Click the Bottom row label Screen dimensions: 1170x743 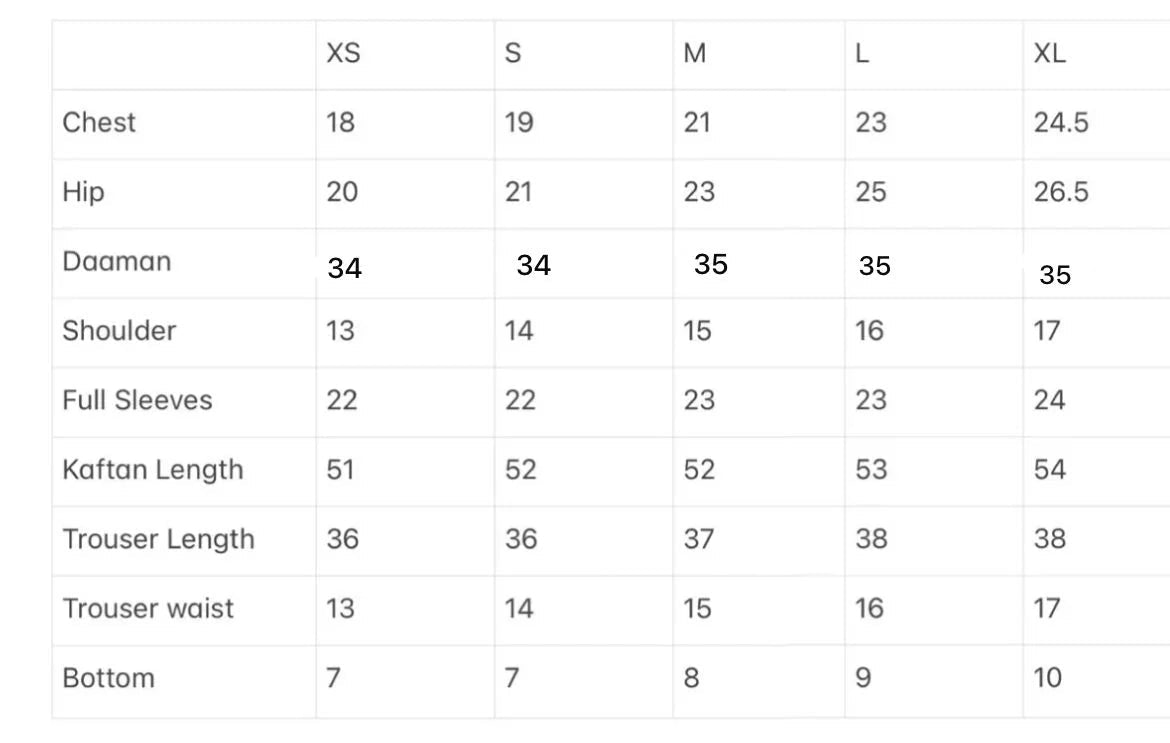click(x=108, y=677)
